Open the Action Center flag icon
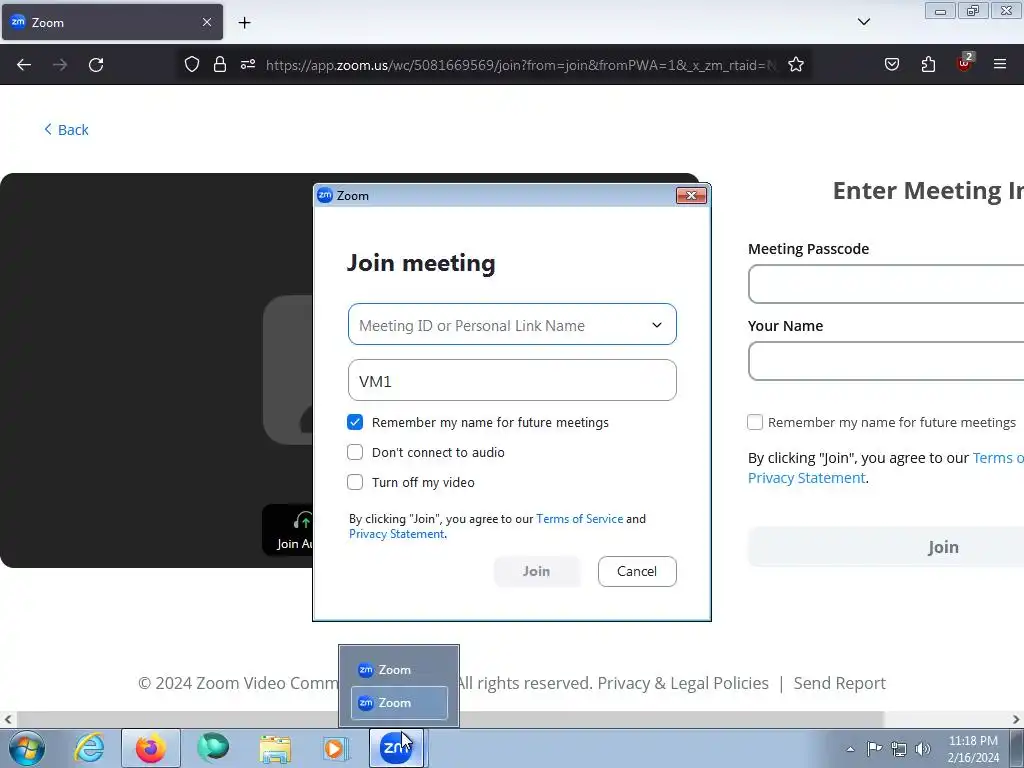1024x768 pixels. coord(874,748)
